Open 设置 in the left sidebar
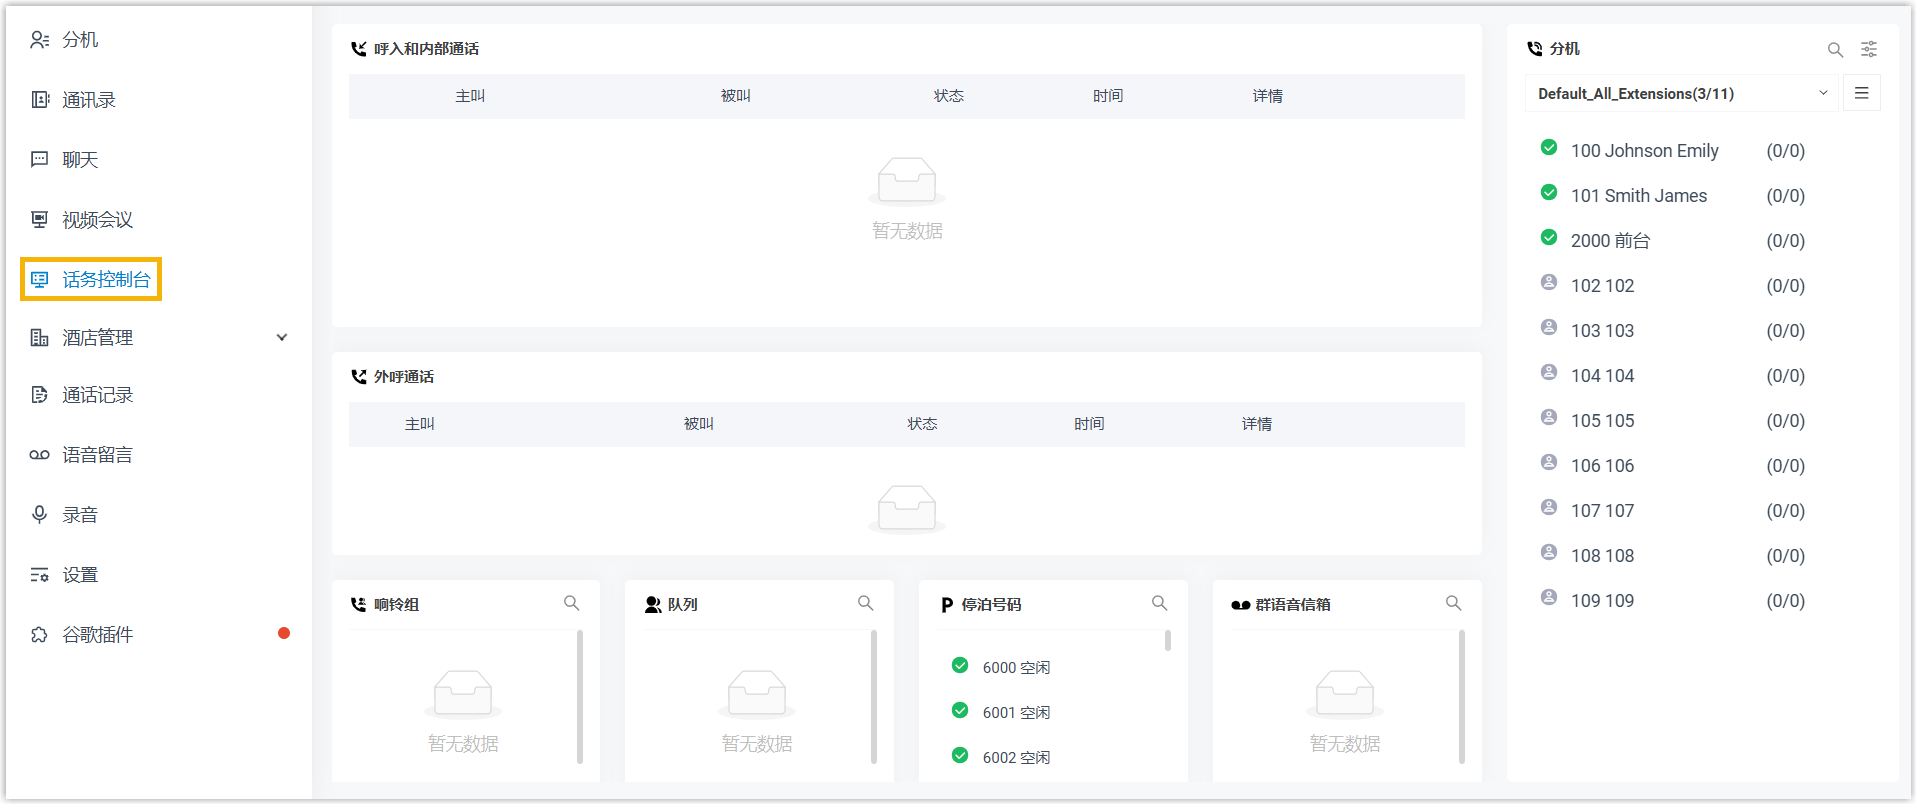The height and width of the screenshot is (805, 1917). pos(80,575)
